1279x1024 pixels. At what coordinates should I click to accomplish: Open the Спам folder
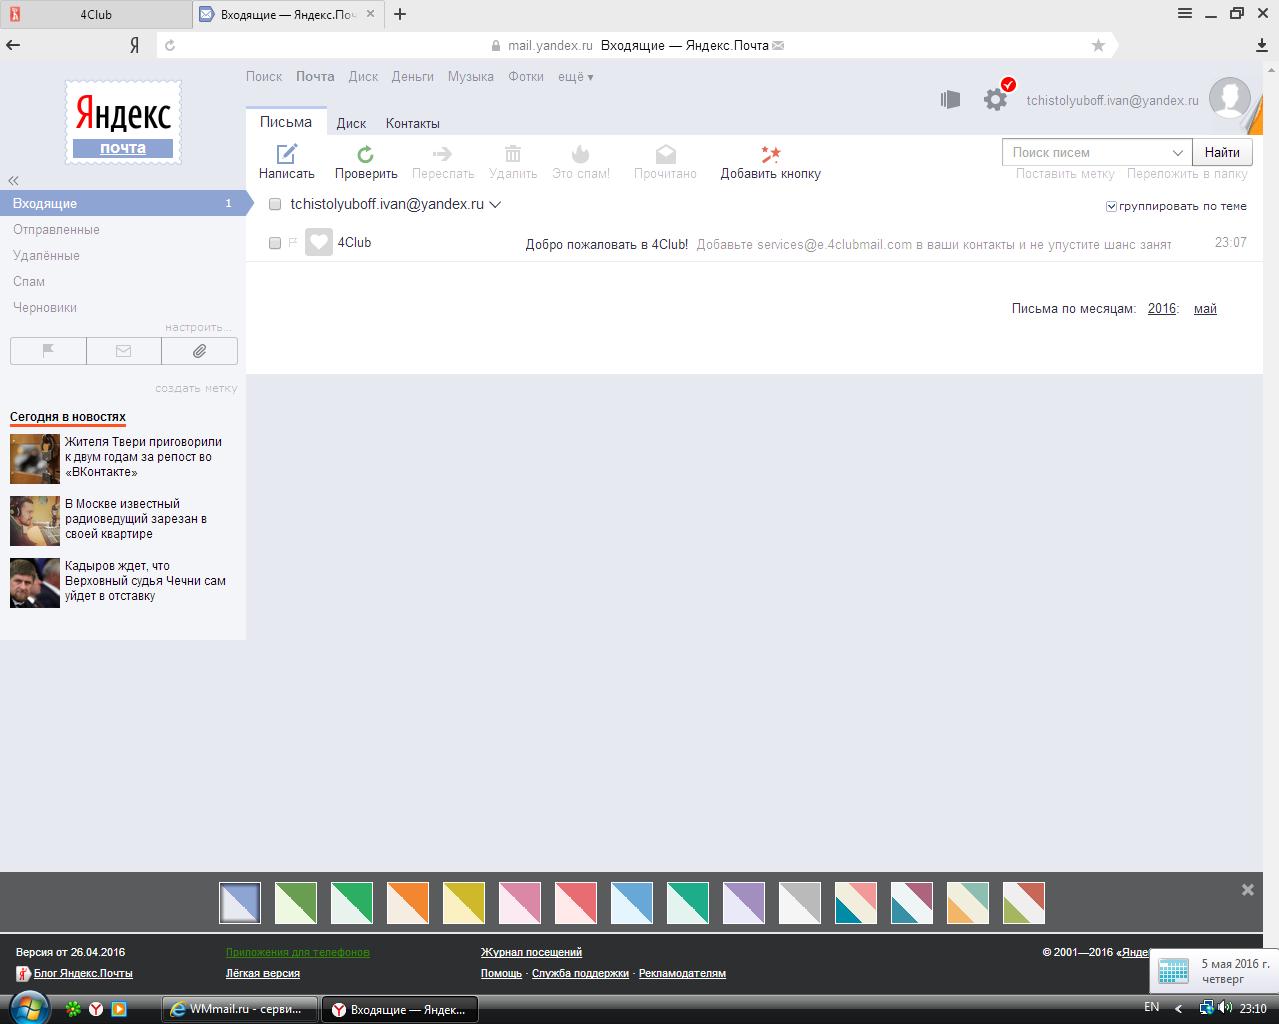click(29, 281)
